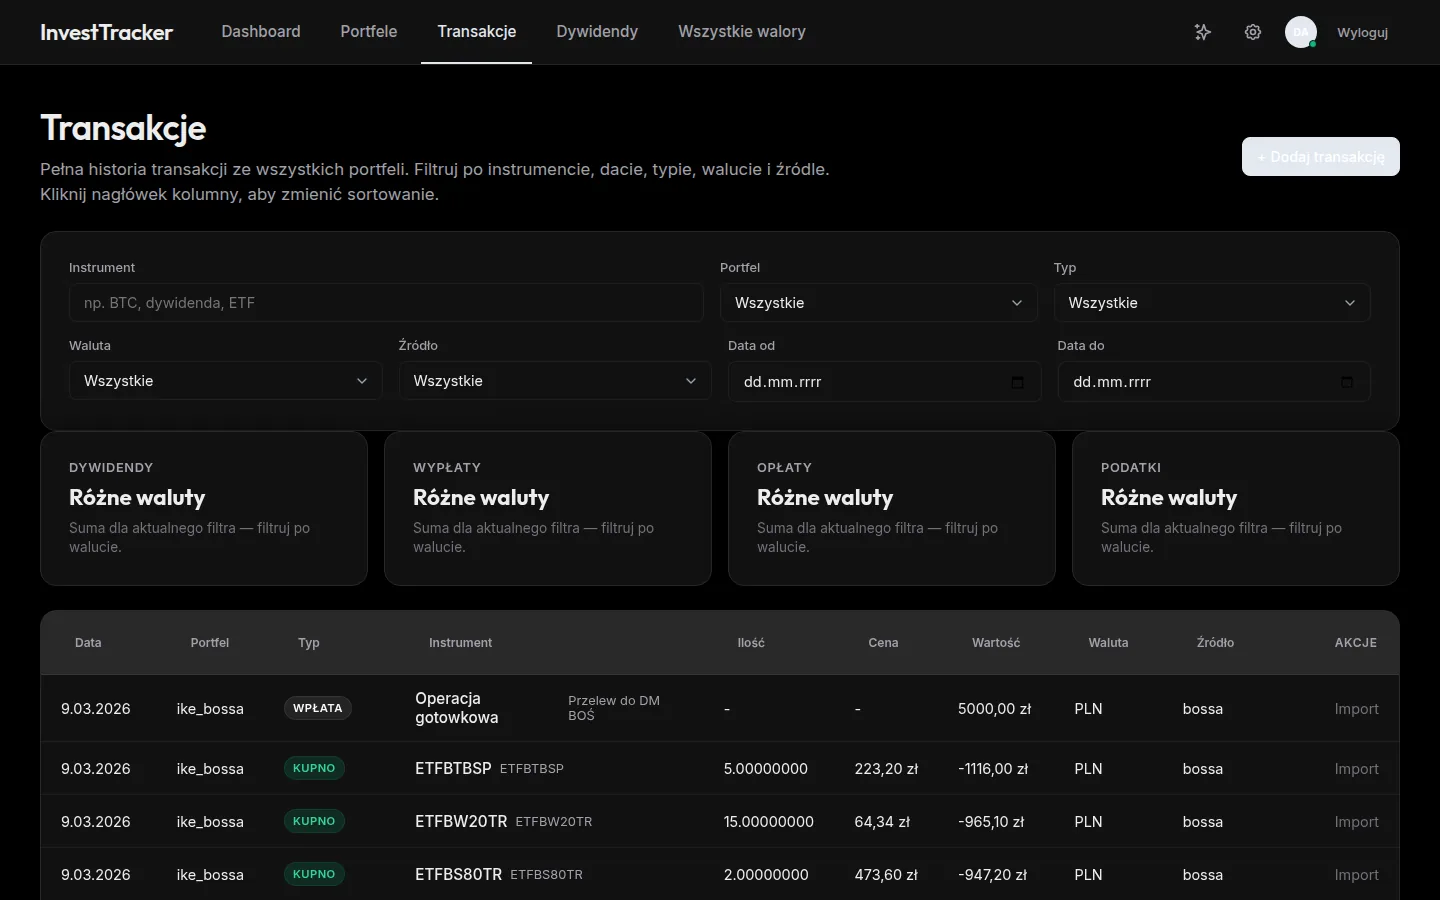Click the Instrument search field
The height and width of the screenshot is (900, 1440).
coord(386,302)
